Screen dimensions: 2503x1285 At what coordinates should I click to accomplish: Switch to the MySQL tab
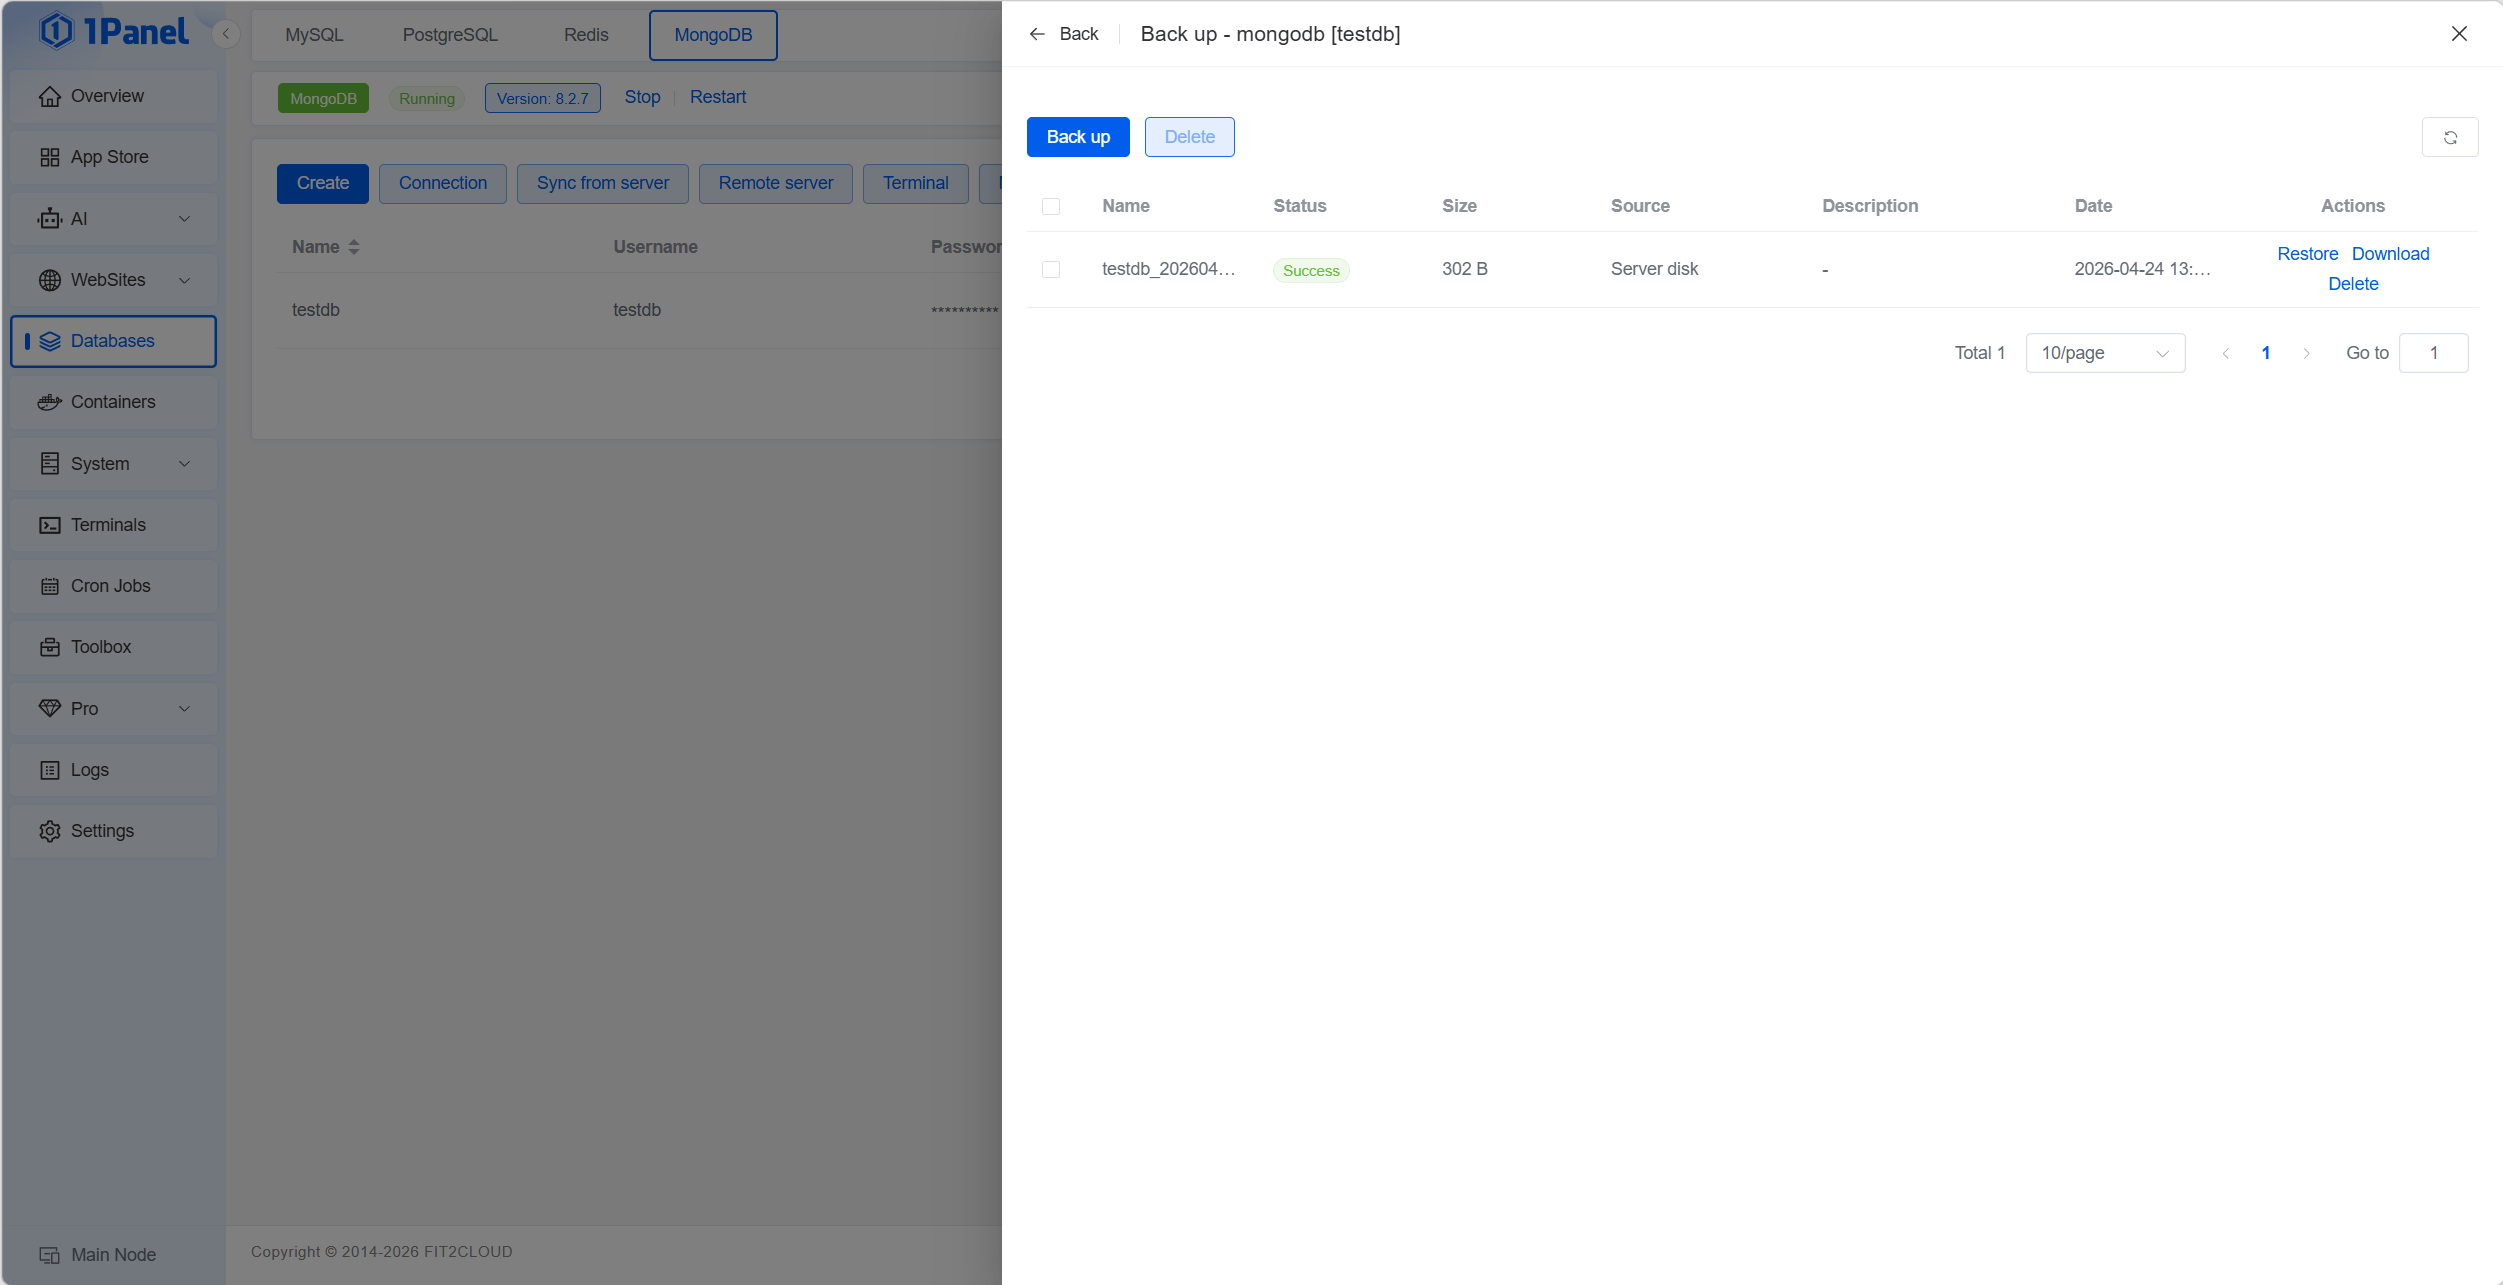[314, 35]
